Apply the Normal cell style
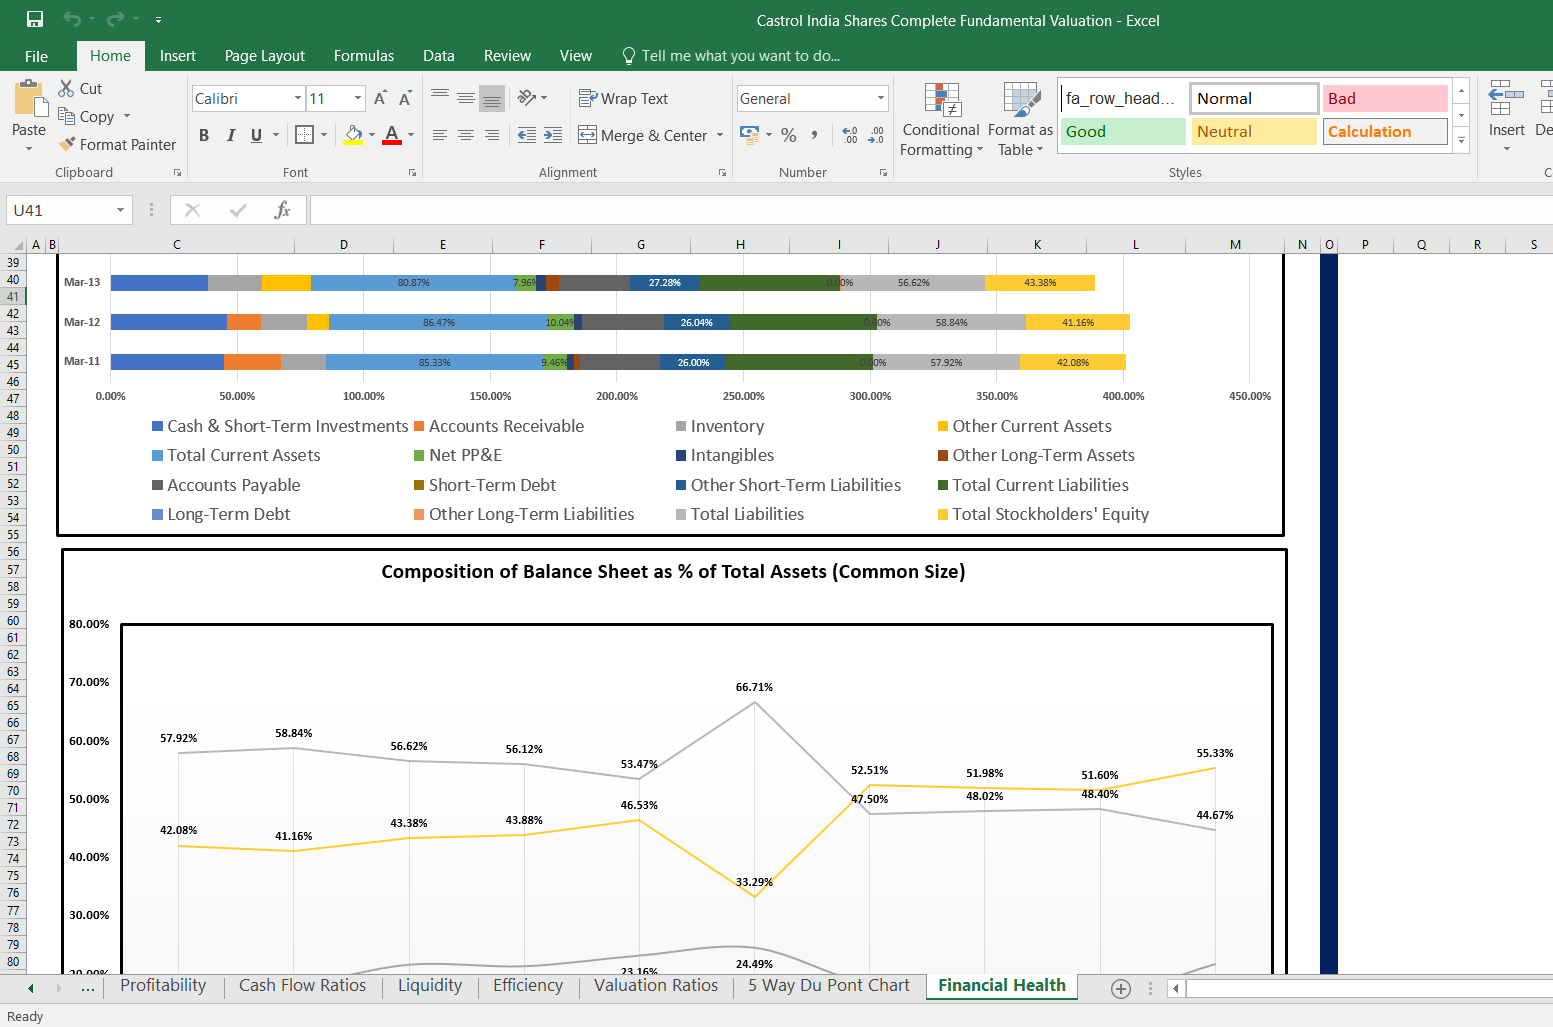1553x1027 pixels. [1254, 98]
